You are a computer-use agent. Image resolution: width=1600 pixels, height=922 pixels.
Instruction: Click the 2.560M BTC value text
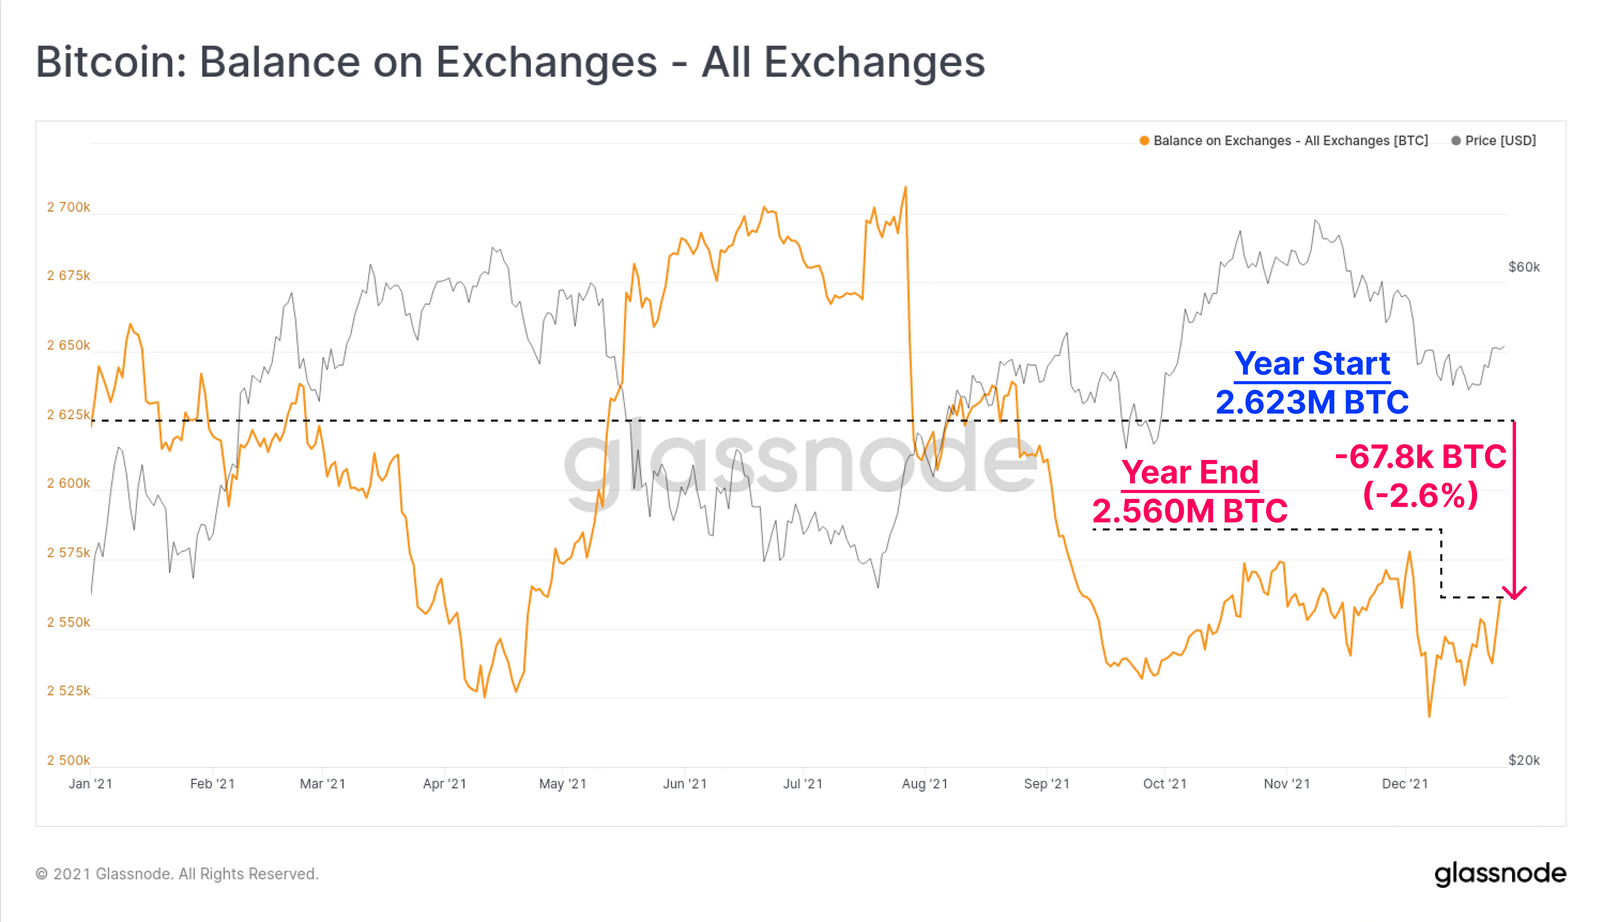[1190, 511]
